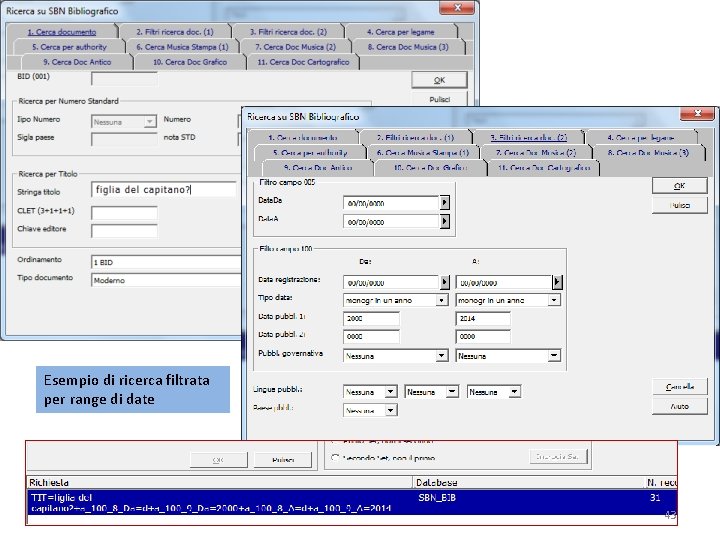The image size is (720, 540).
Task: Click OK button in back search window
Action: [x=439, y=80]
